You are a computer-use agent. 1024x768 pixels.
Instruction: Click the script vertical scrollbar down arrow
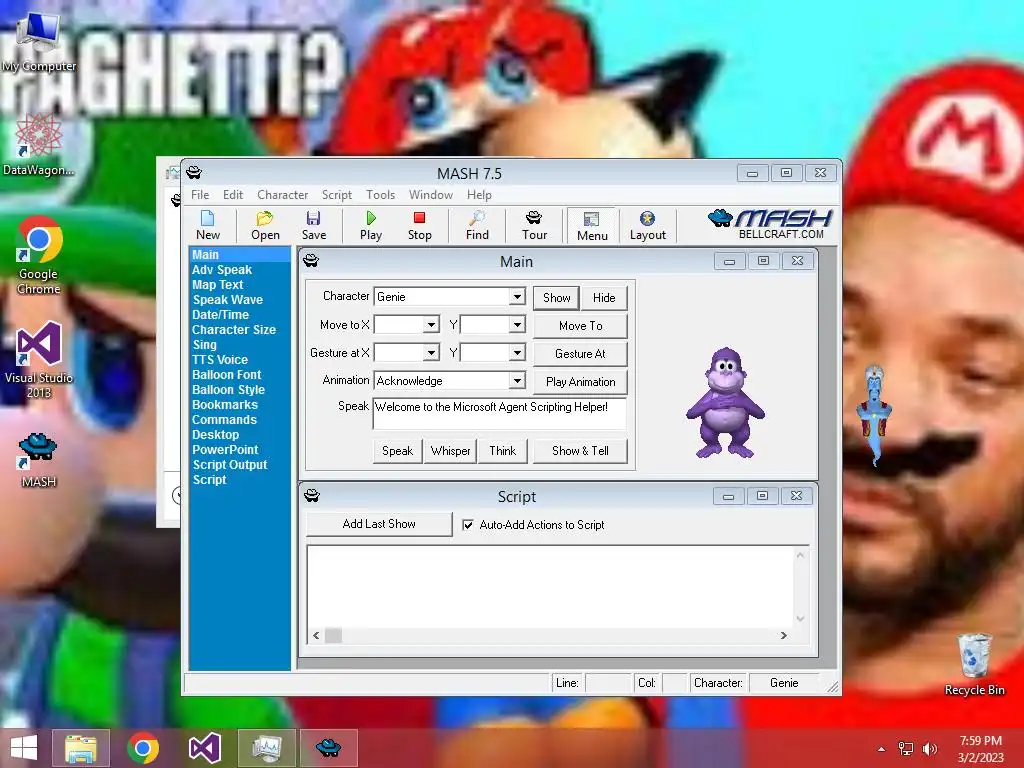pos(800,618)
